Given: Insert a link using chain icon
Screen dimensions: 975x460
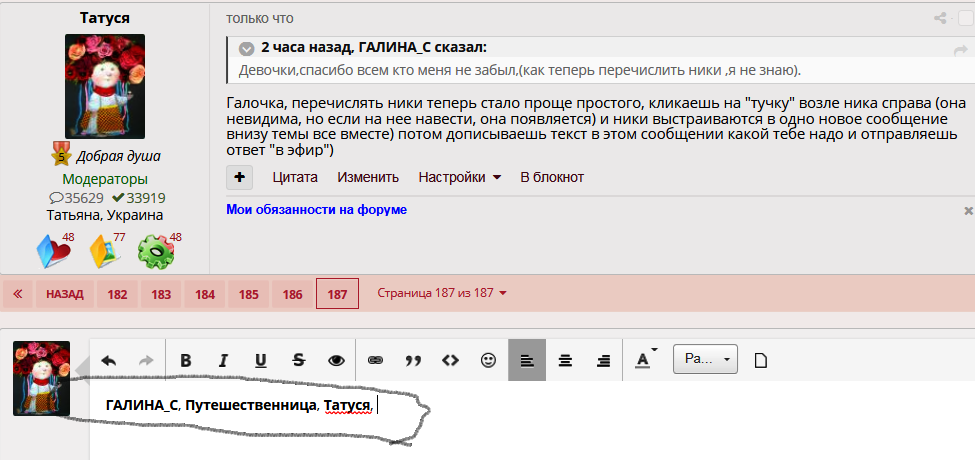Looking at the screenshot, I should pyautogui.click(x=375, y=360).
